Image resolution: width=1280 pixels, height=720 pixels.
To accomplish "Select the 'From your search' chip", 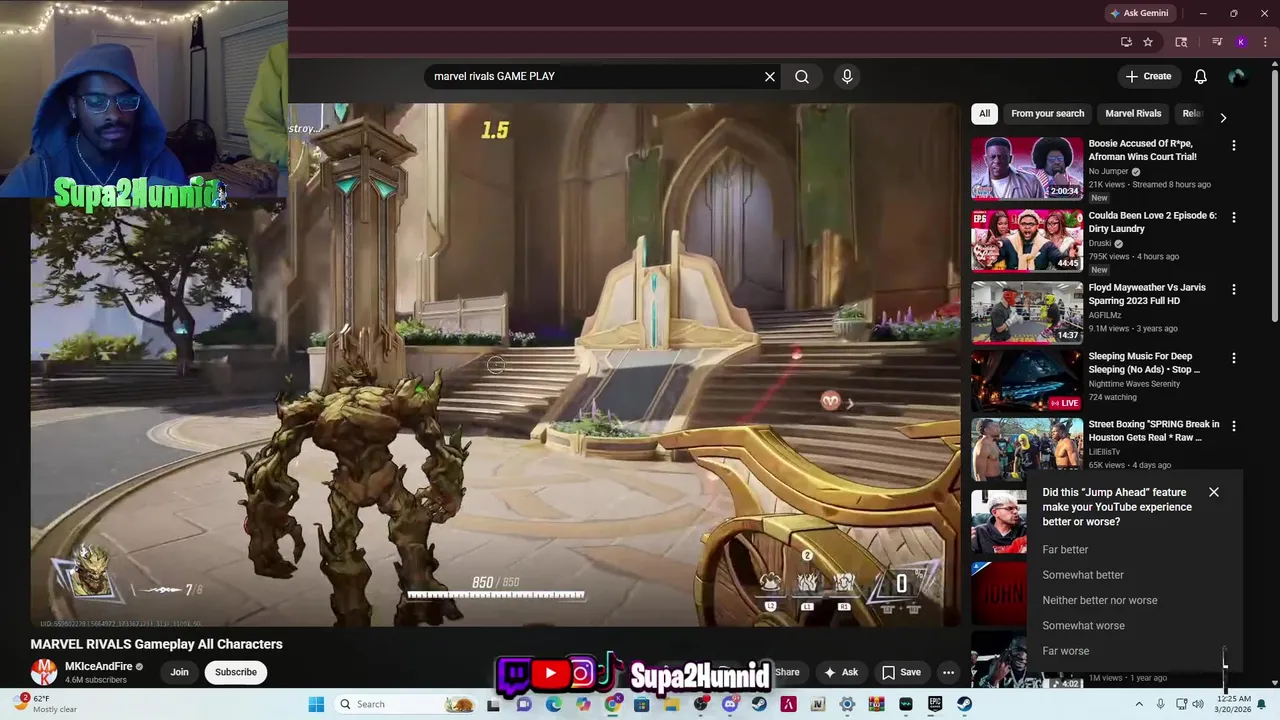I will (1047, 114).
